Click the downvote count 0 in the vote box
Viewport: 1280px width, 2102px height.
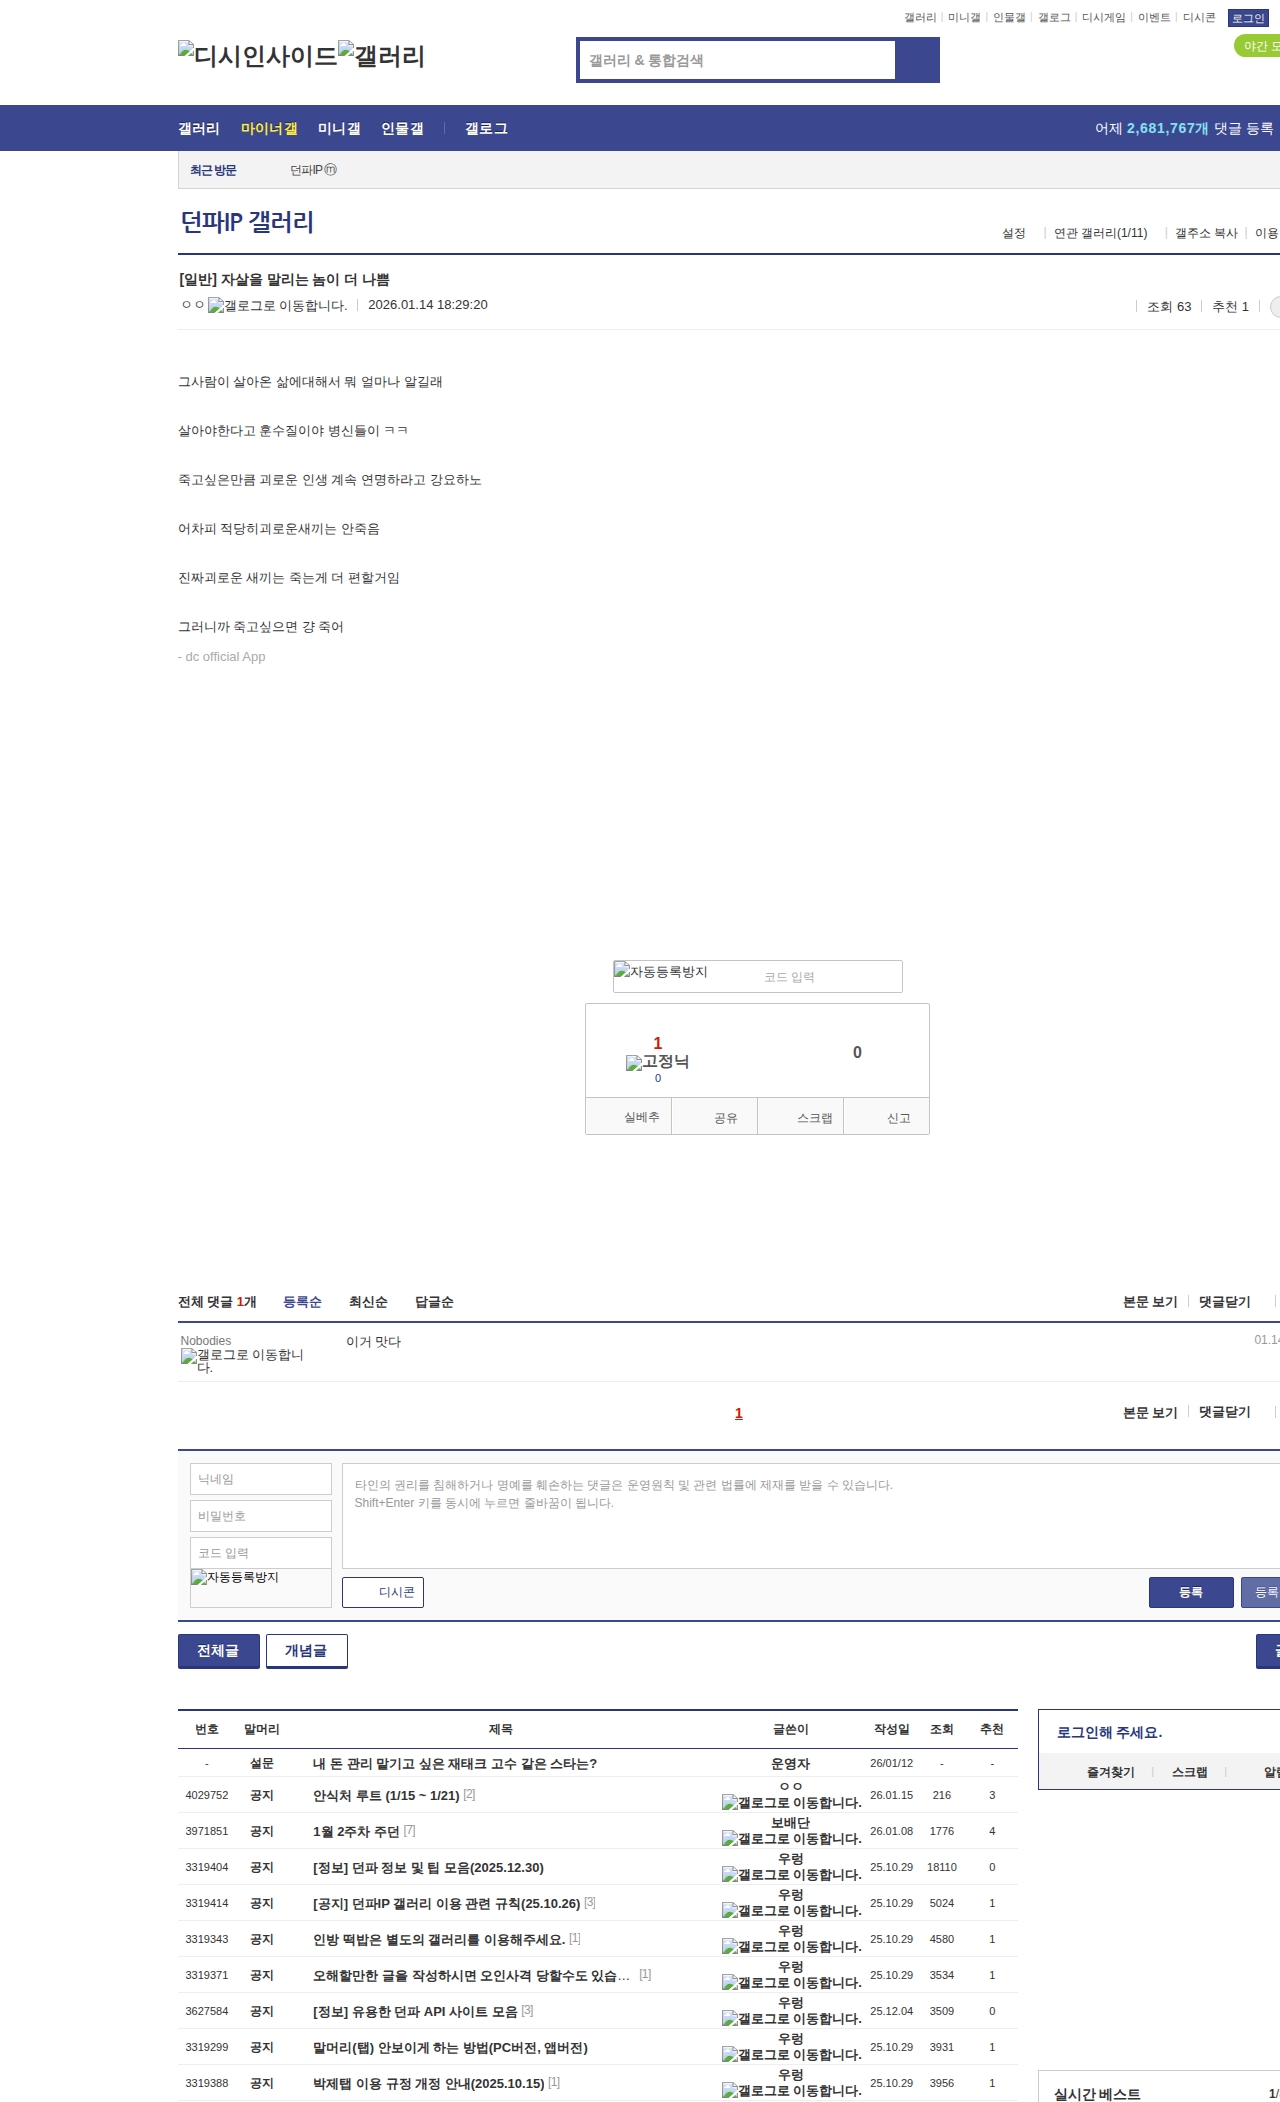[x=857, y=1052]
